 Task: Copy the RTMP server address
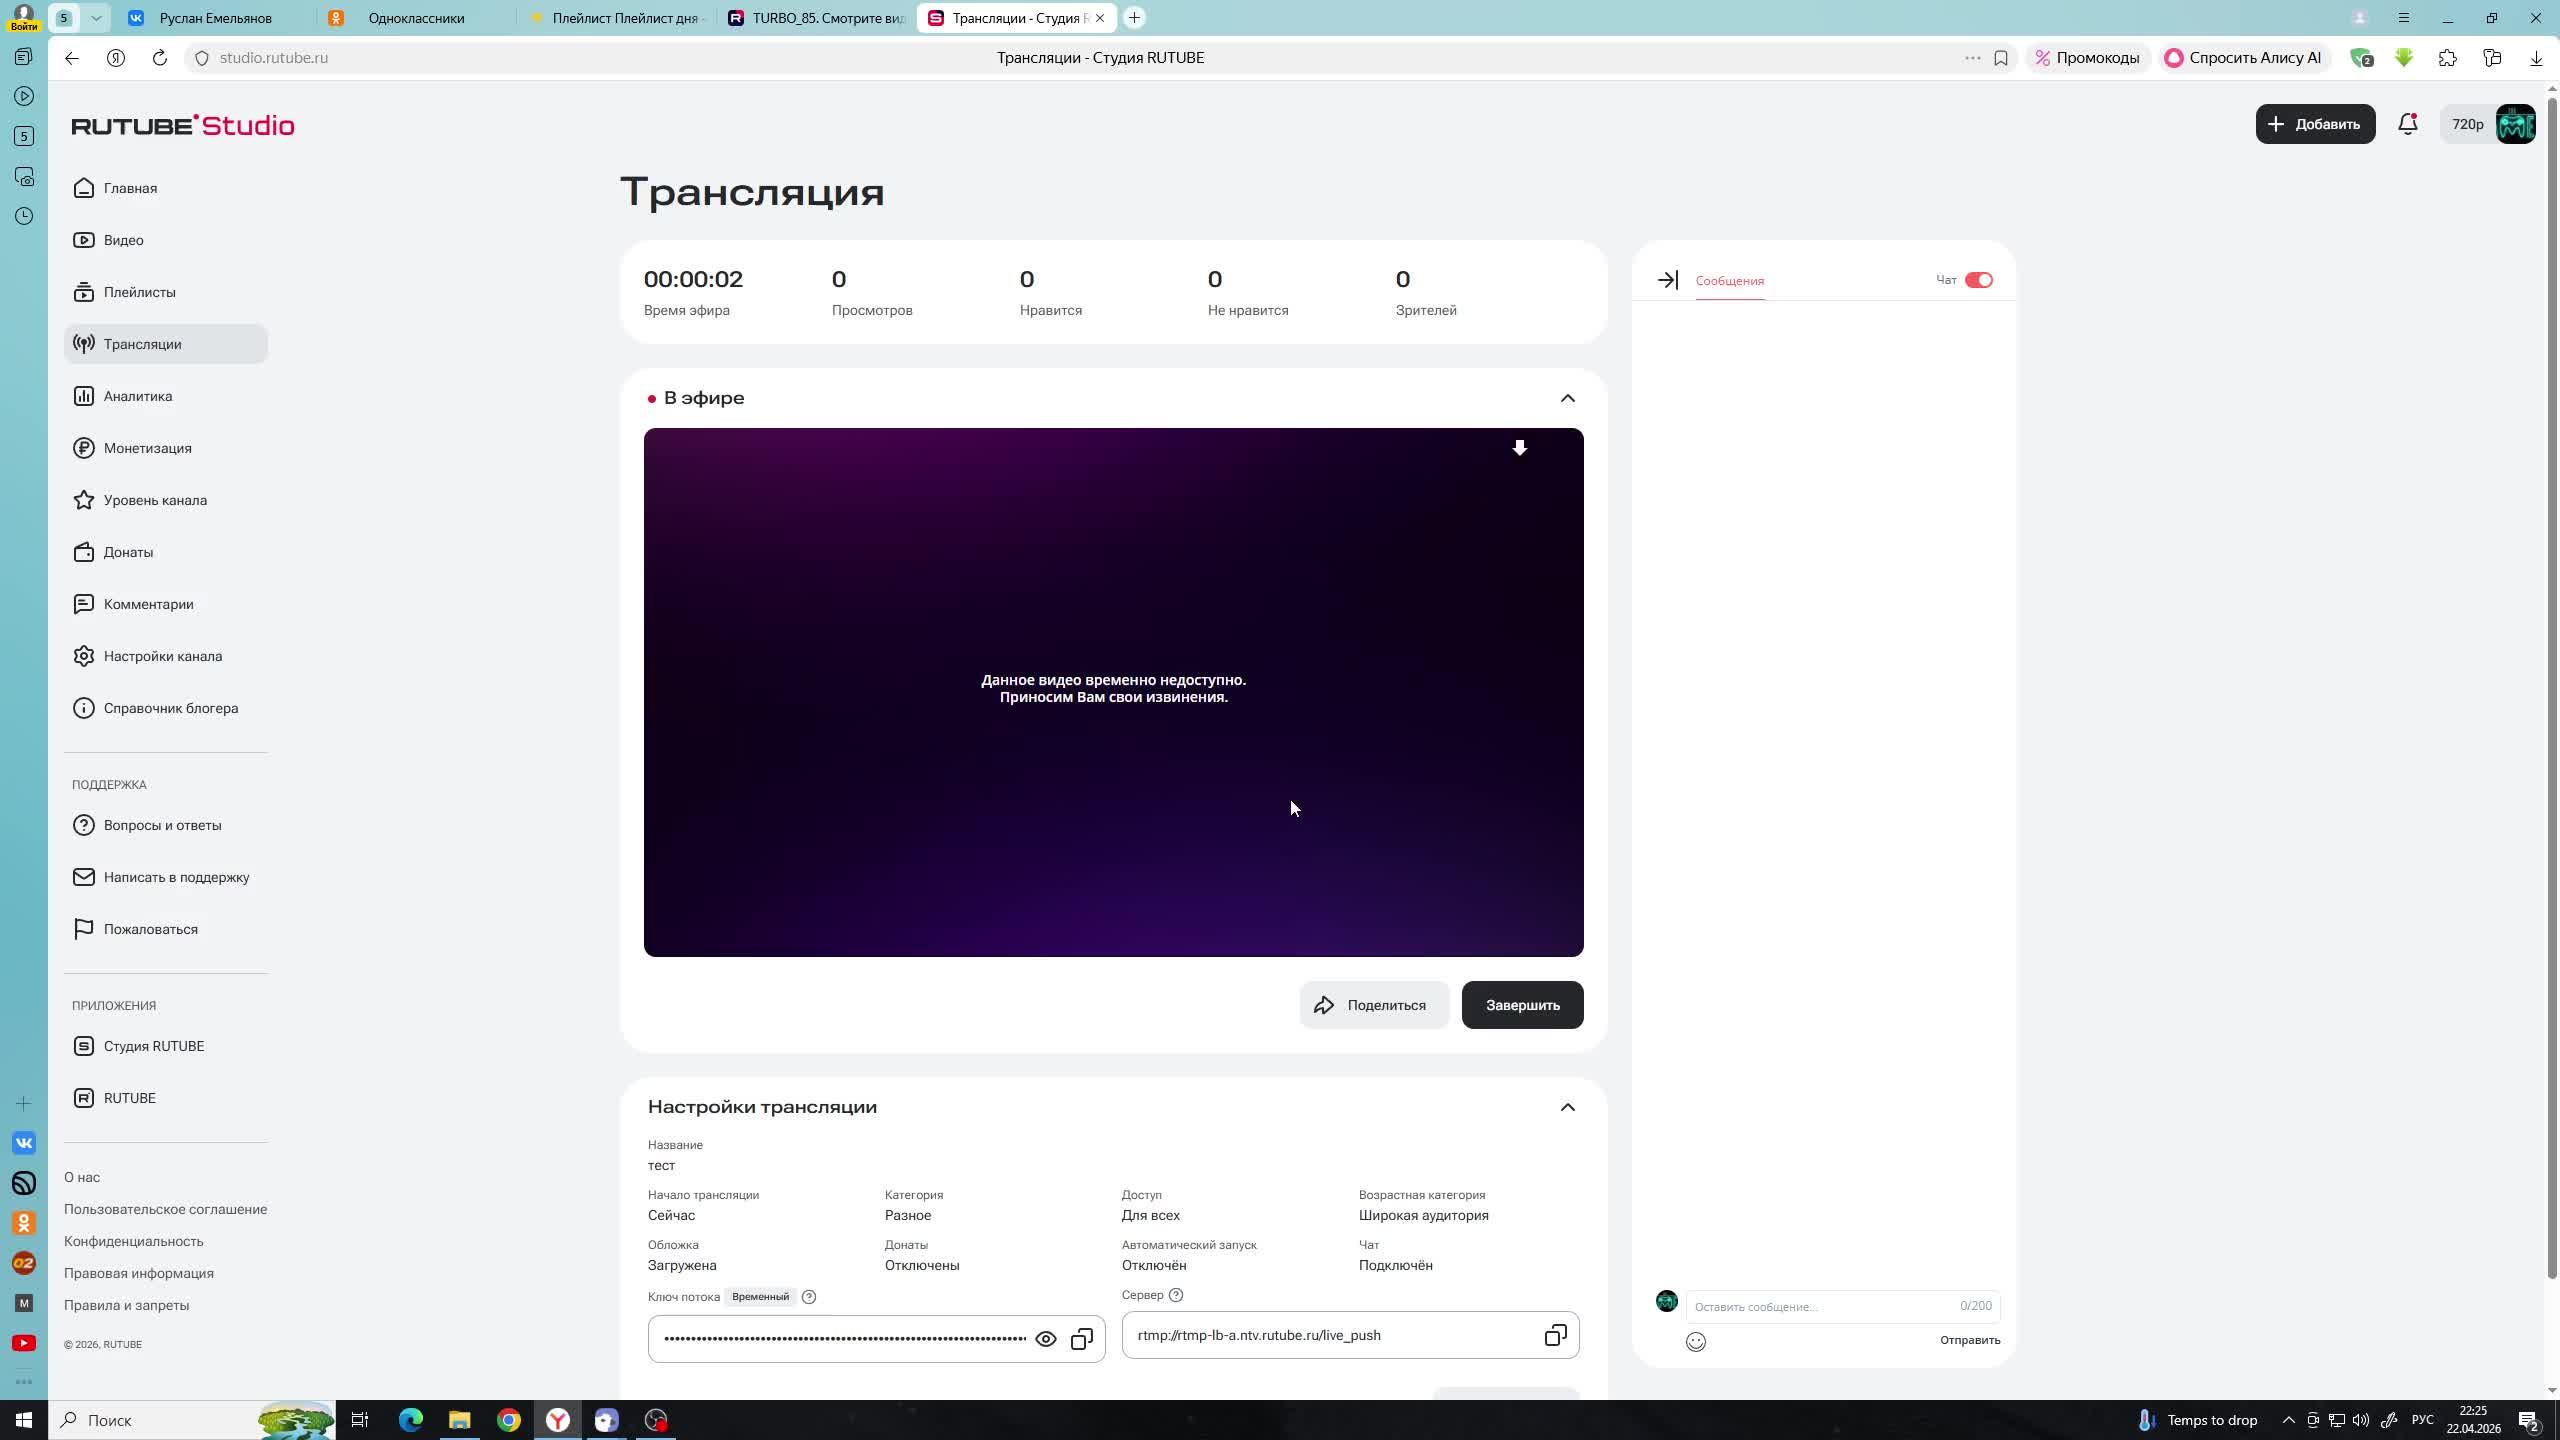coord(1555,1335)
